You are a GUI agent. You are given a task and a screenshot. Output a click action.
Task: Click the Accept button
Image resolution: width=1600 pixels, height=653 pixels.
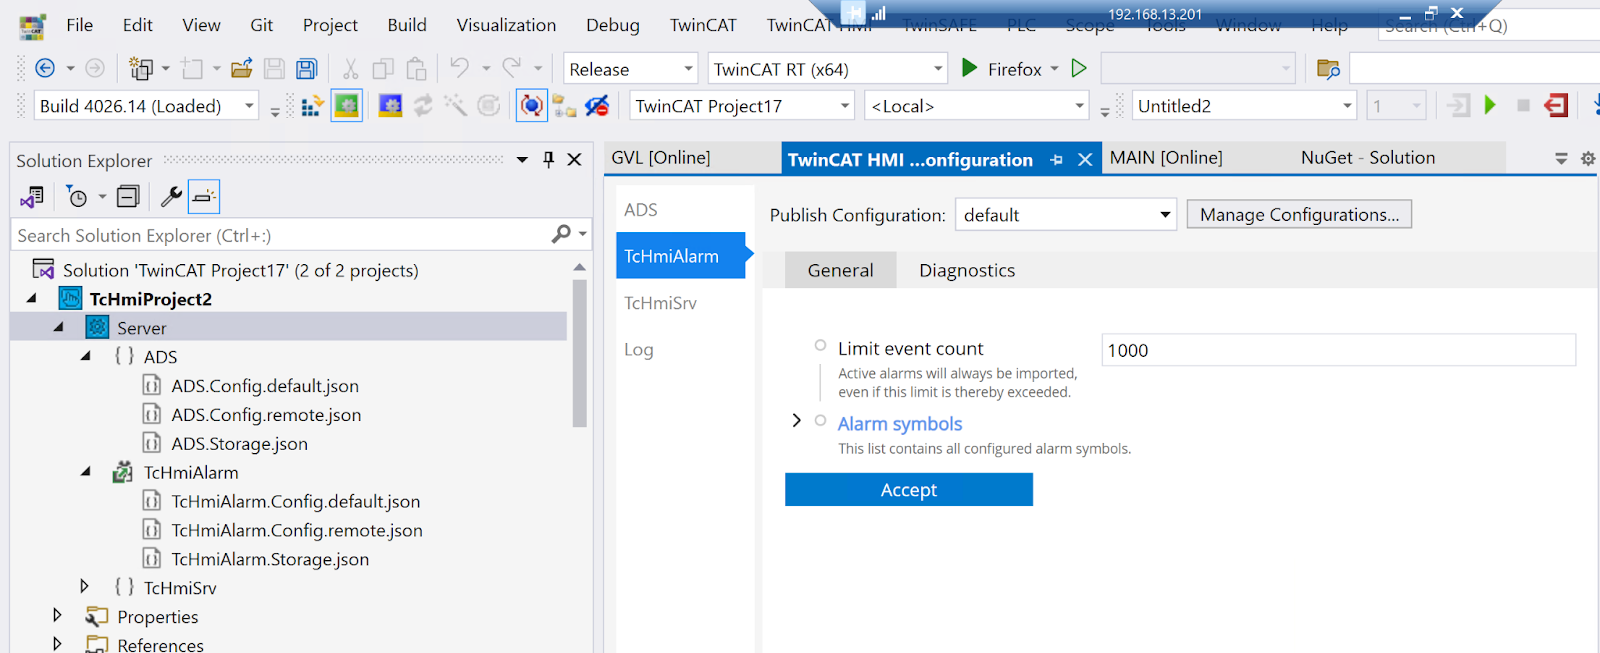909,490
